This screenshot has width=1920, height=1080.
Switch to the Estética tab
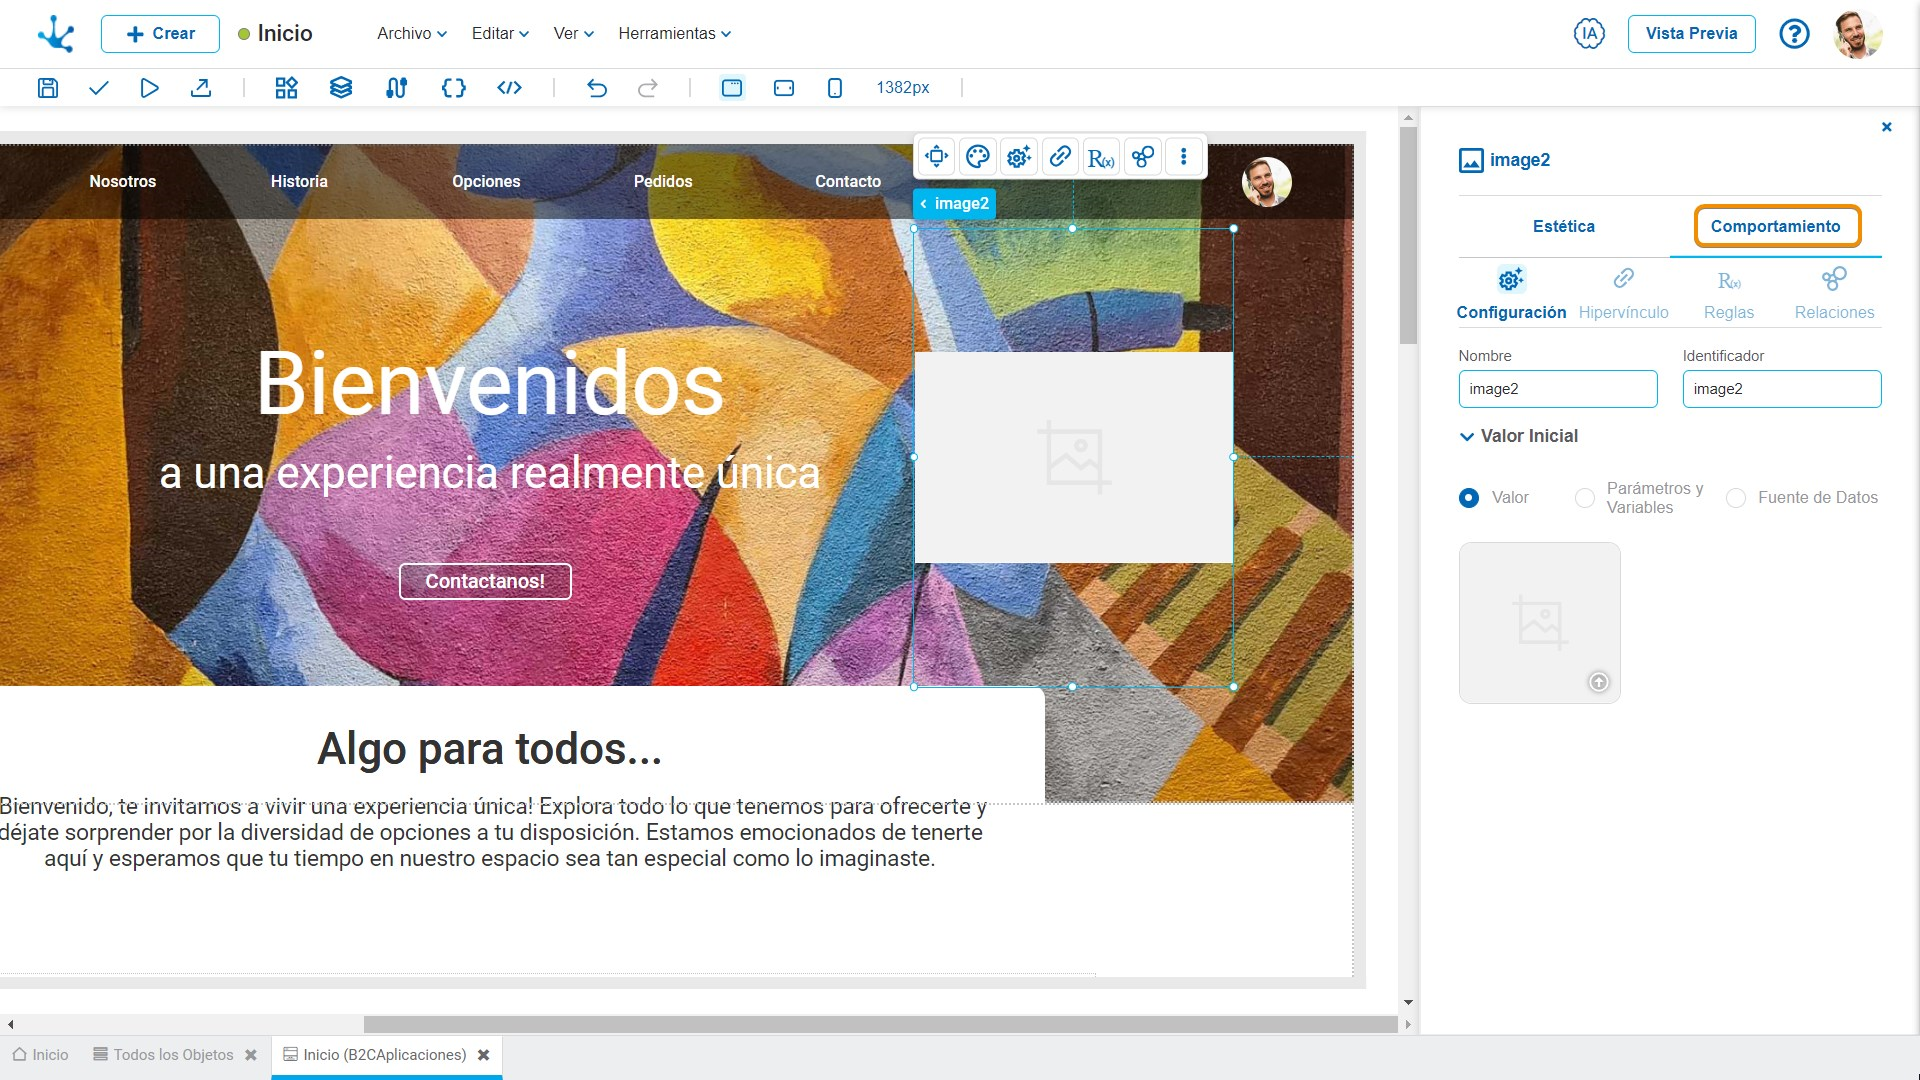1563,227
